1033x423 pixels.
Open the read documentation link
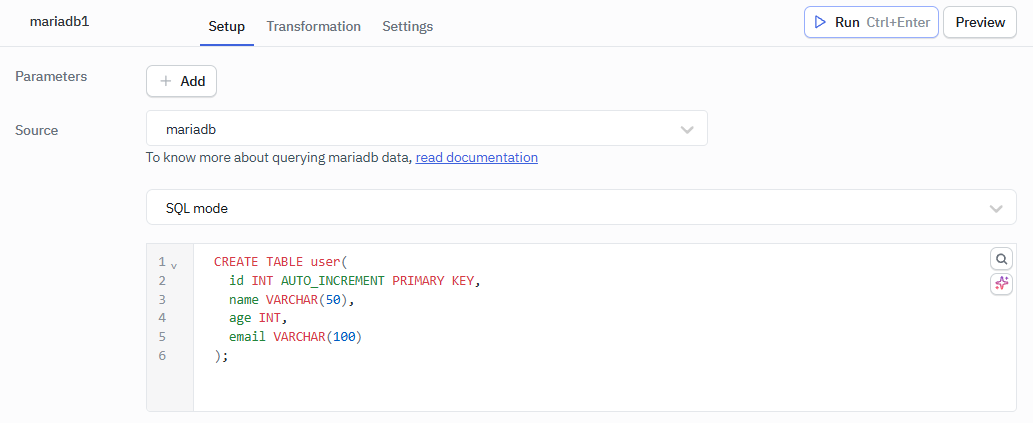pos(476,157)
